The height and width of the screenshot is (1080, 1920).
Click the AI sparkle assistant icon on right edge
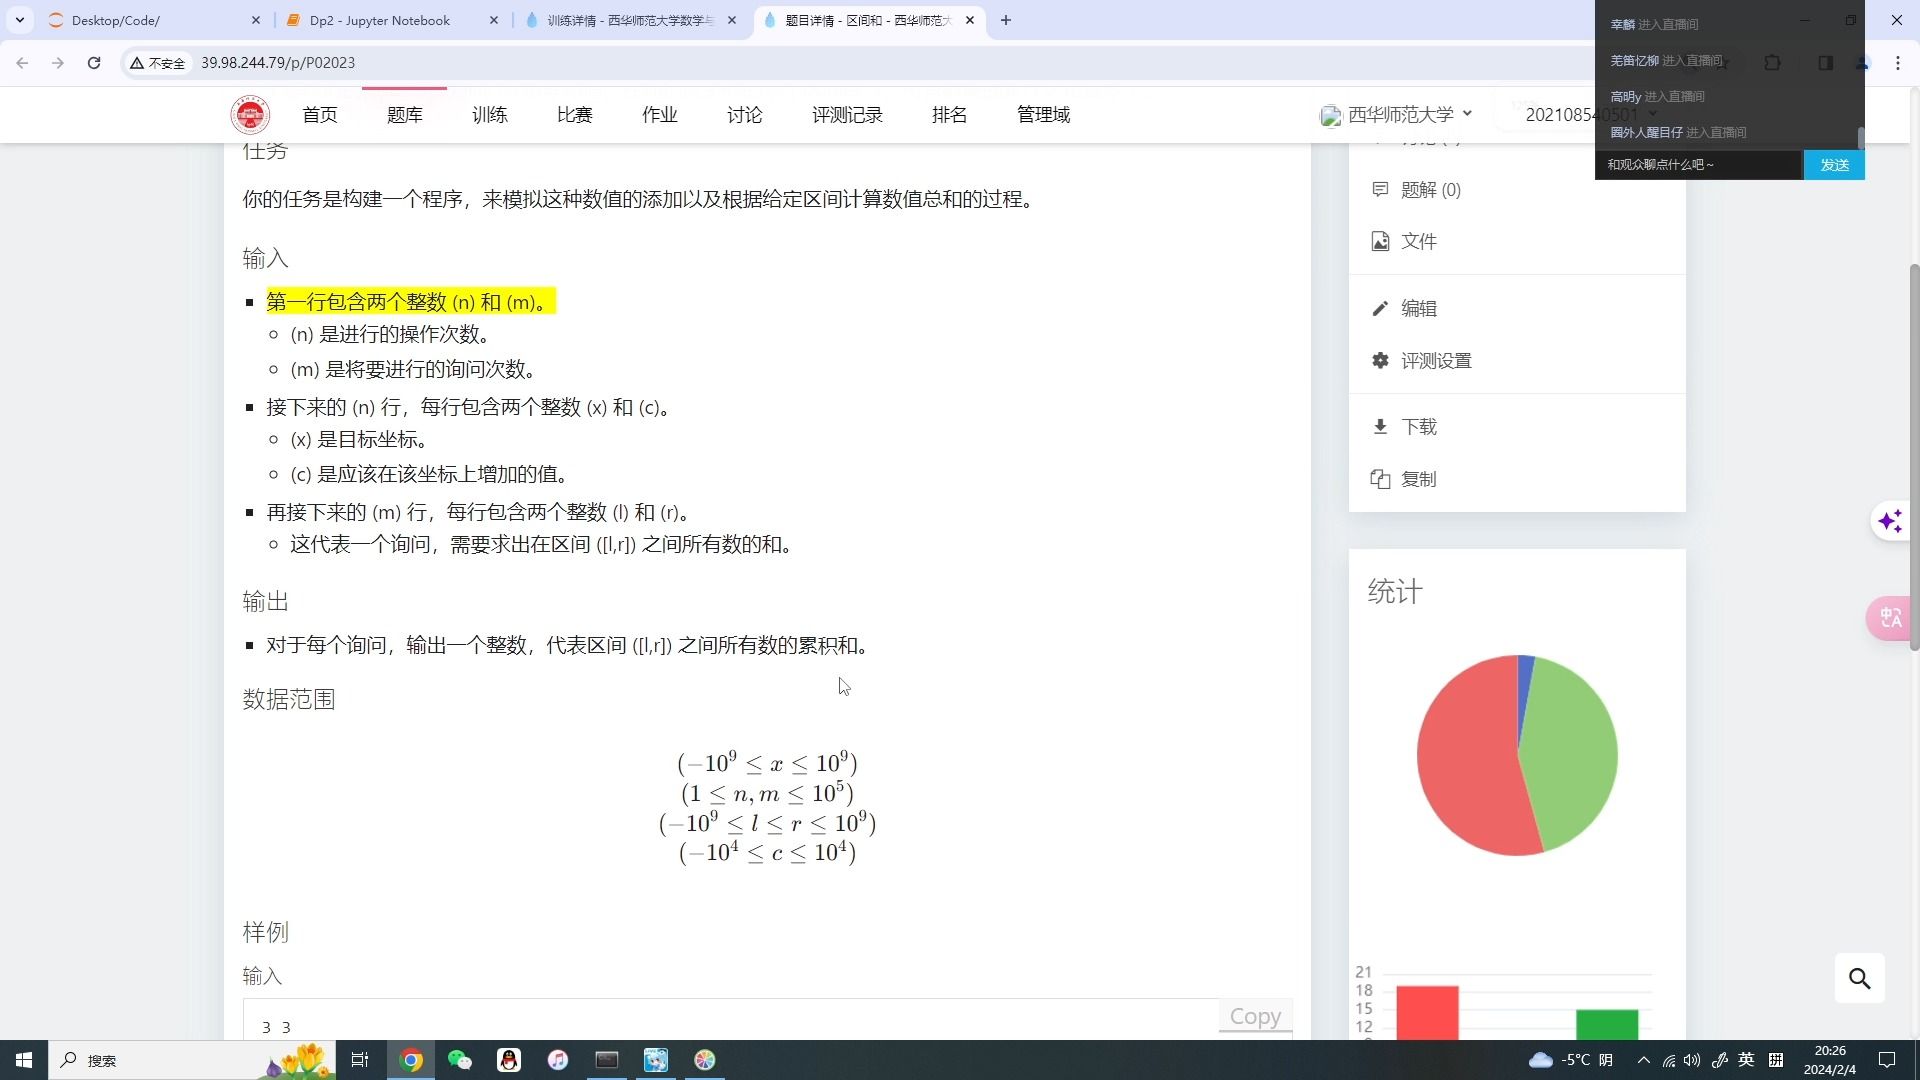tap(1890, 521)
